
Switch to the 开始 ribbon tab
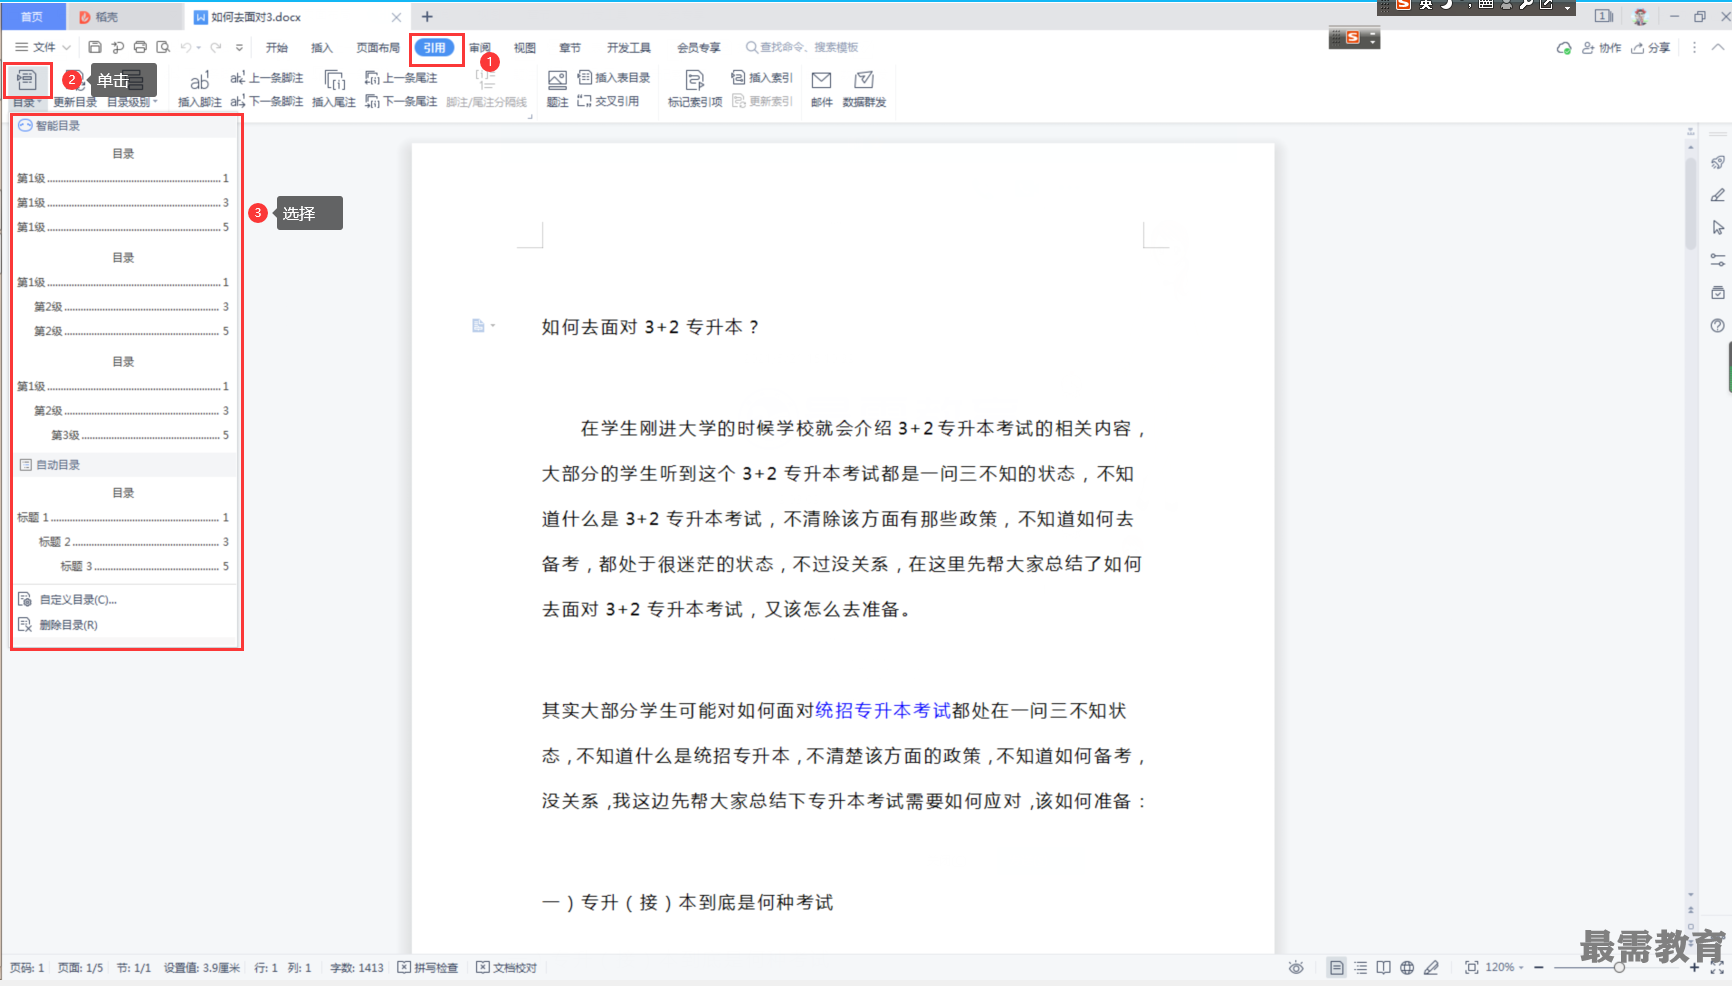click(277, 47)
